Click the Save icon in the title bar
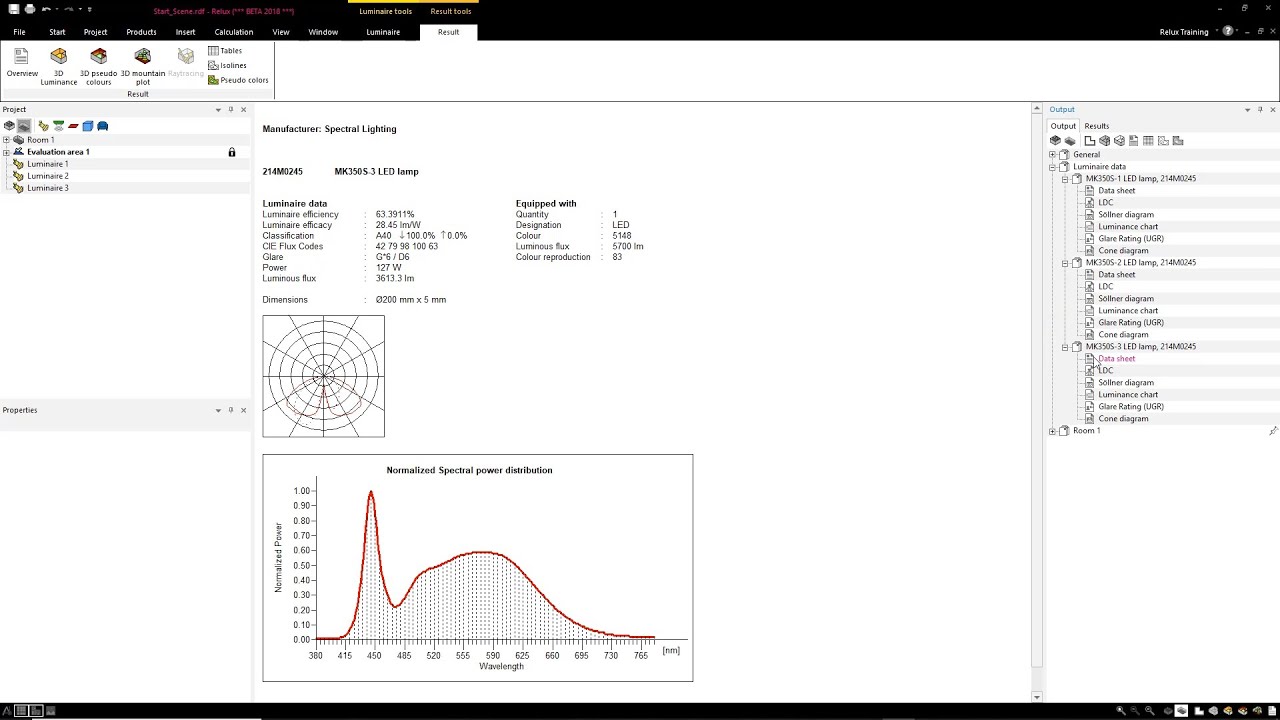The height and width of the screenshot is (720, 1280). pos(14,9)
